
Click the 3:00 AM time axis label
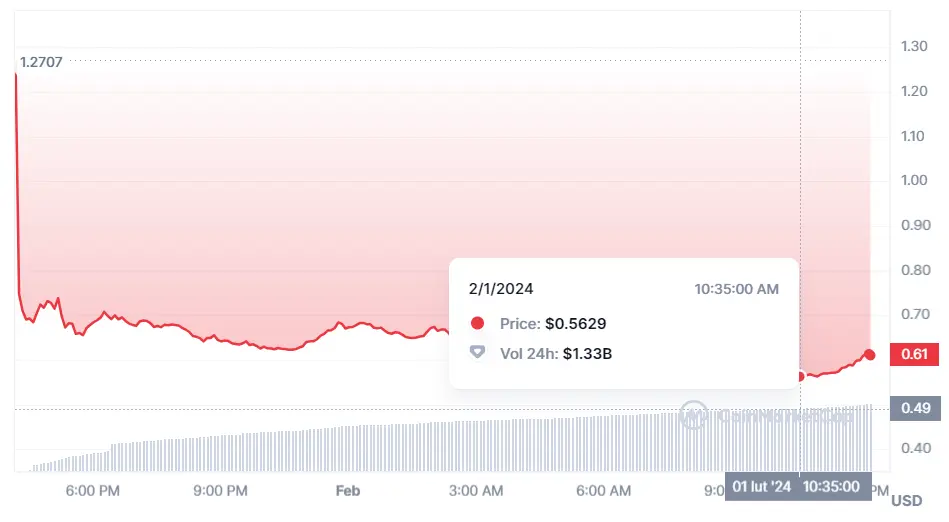point(476,490)
